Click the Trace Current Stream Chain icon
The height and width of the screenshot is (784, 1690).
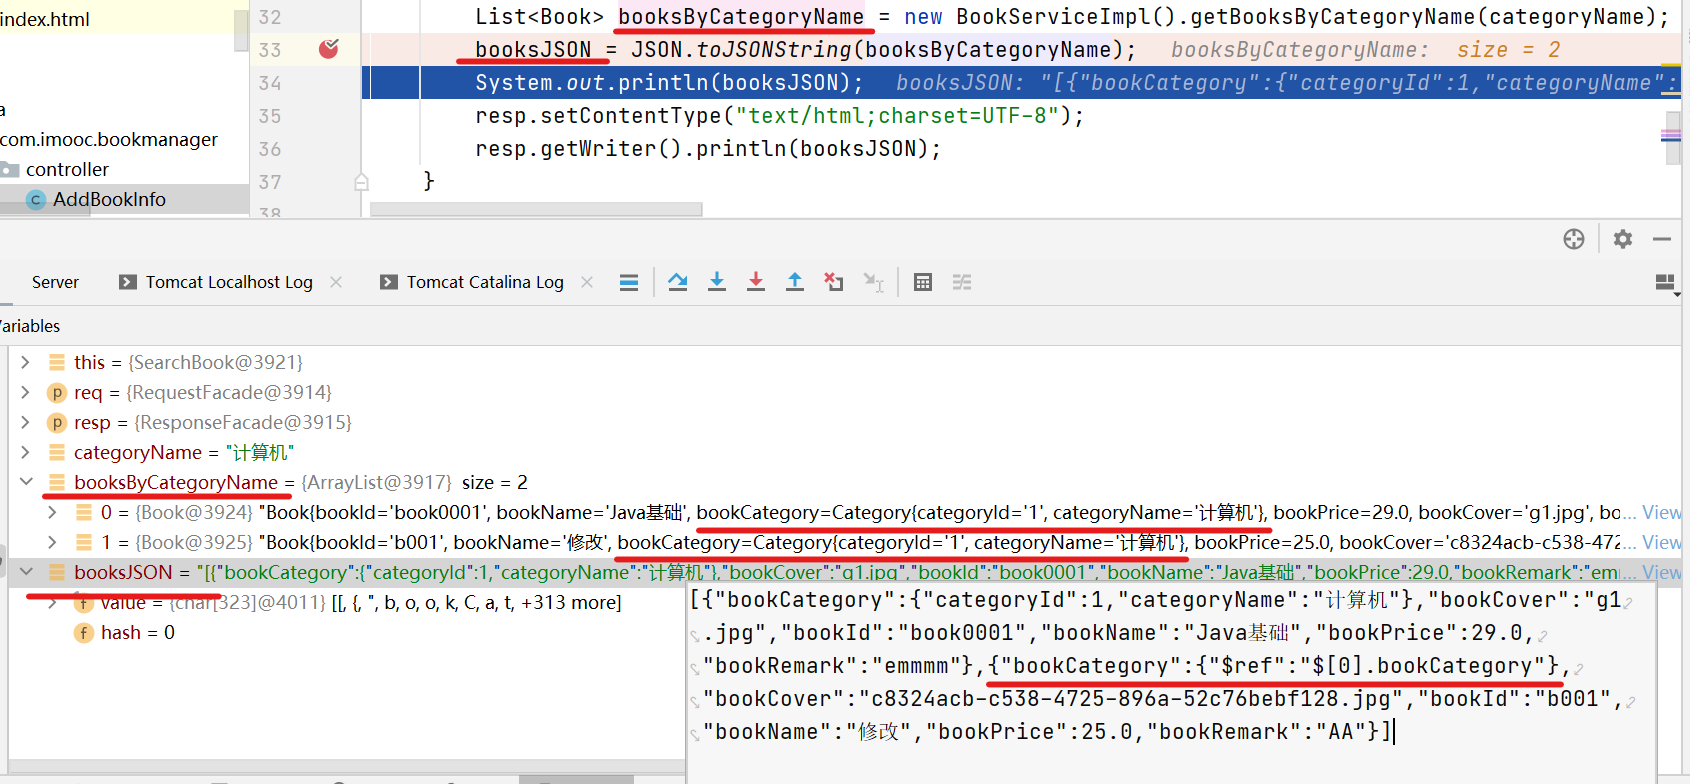point(962,282)
